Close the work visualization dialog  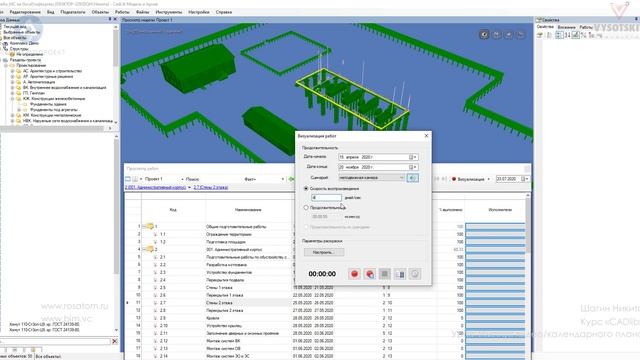point(426,136)
